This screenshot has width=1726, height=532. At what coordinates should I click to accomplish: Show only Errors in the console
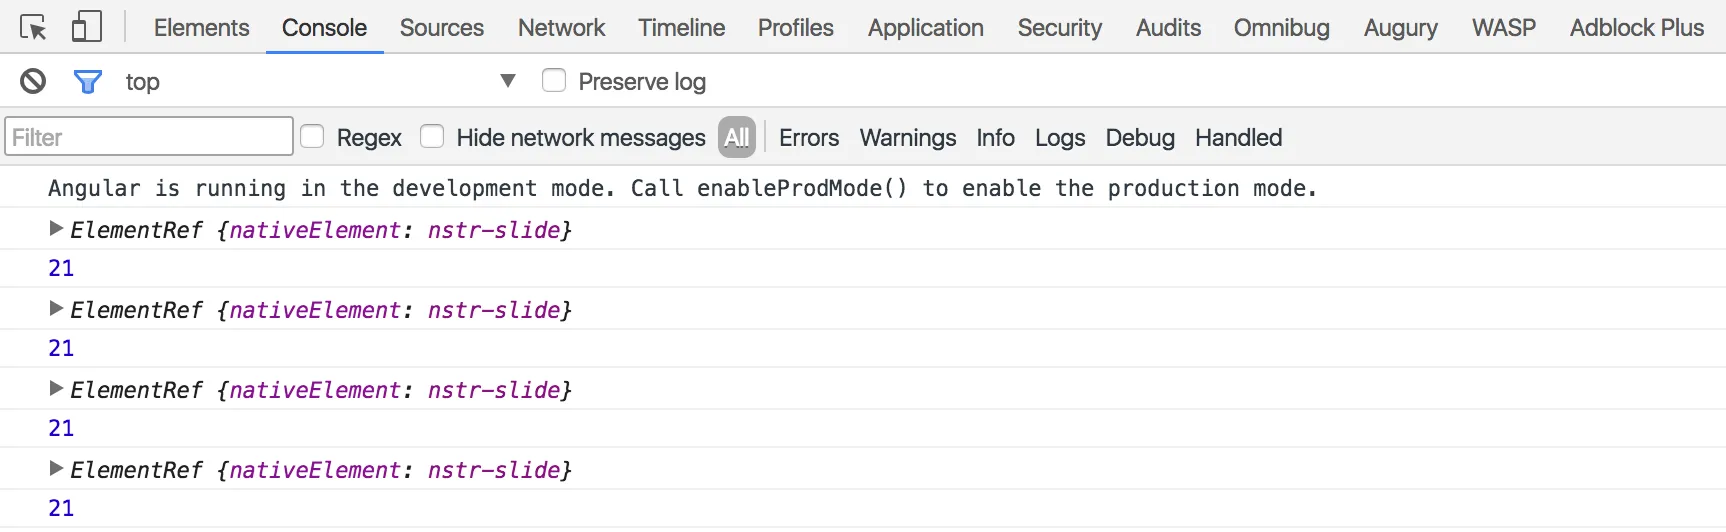tap(808, 137)
